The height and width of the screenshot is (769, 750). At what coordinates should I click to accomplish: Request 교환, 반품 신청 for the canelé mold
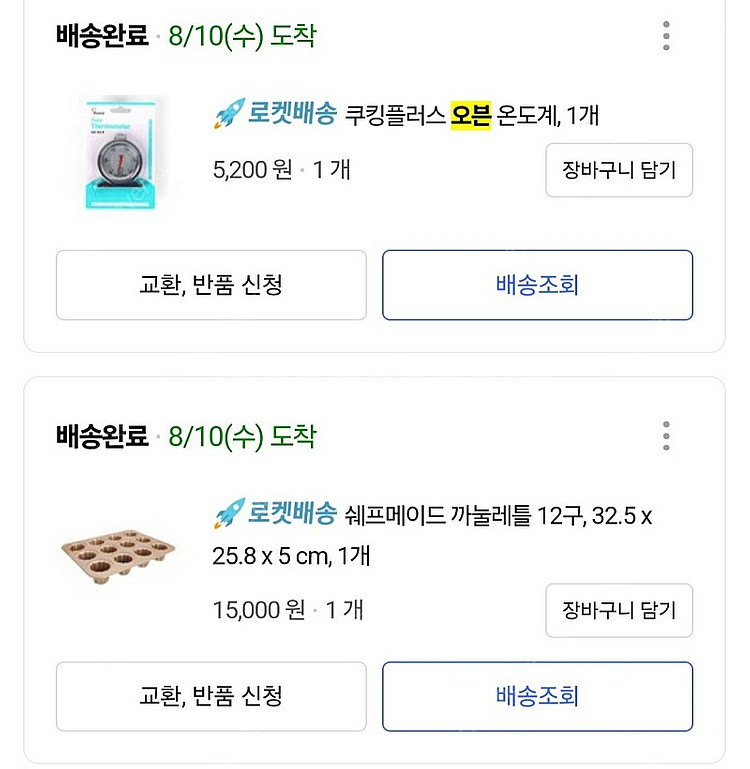point(211,696)
